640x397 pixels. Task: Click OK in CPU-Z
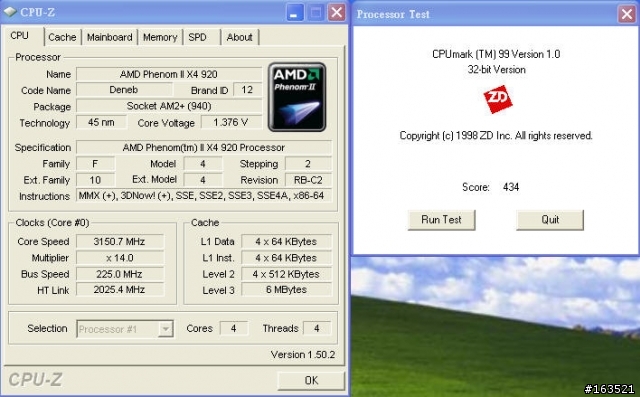[x=311, y=380]
